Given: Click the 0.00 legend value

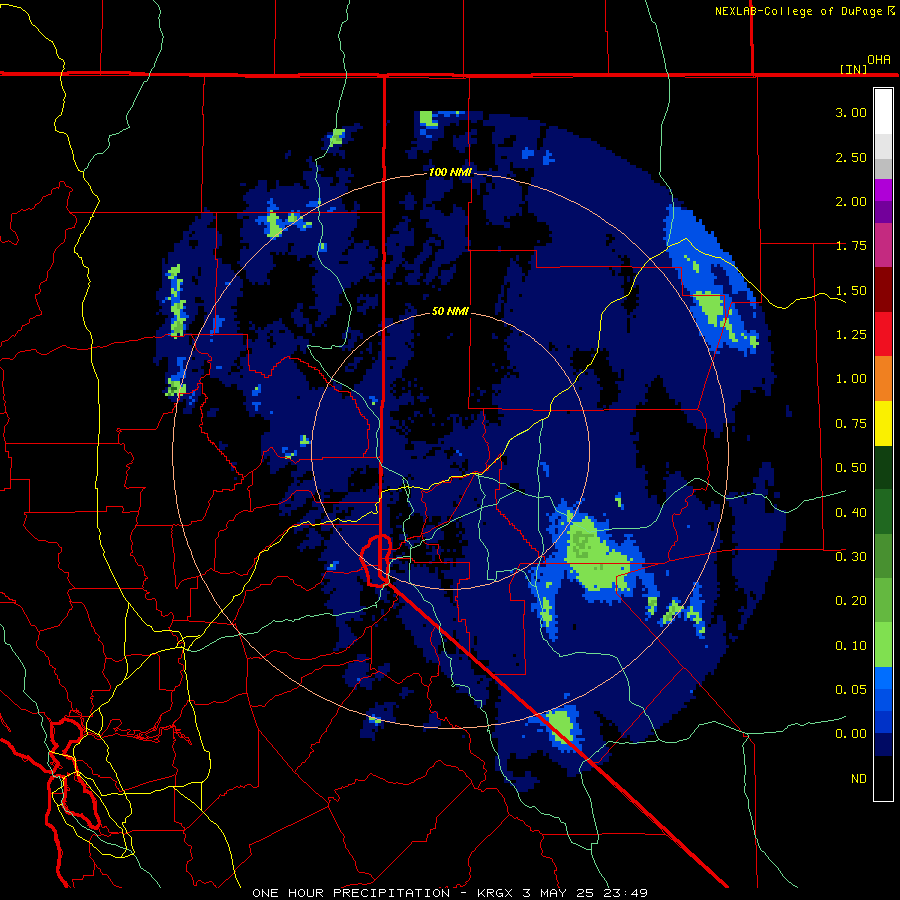Looking at the screenshot, I should tap(851, 734).
